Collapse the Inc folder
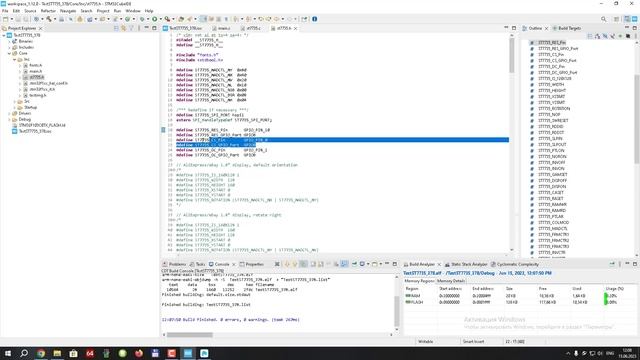The width and height of the screenshot is (640, 360). point(15,60)
